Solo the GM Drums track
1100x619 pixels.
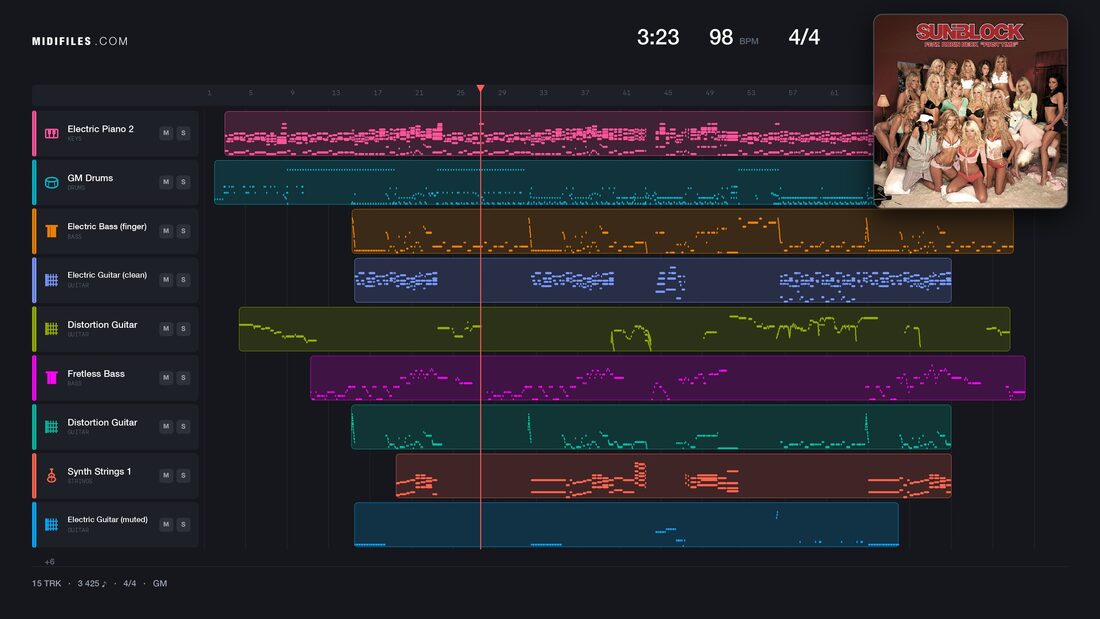click(183, 182)
